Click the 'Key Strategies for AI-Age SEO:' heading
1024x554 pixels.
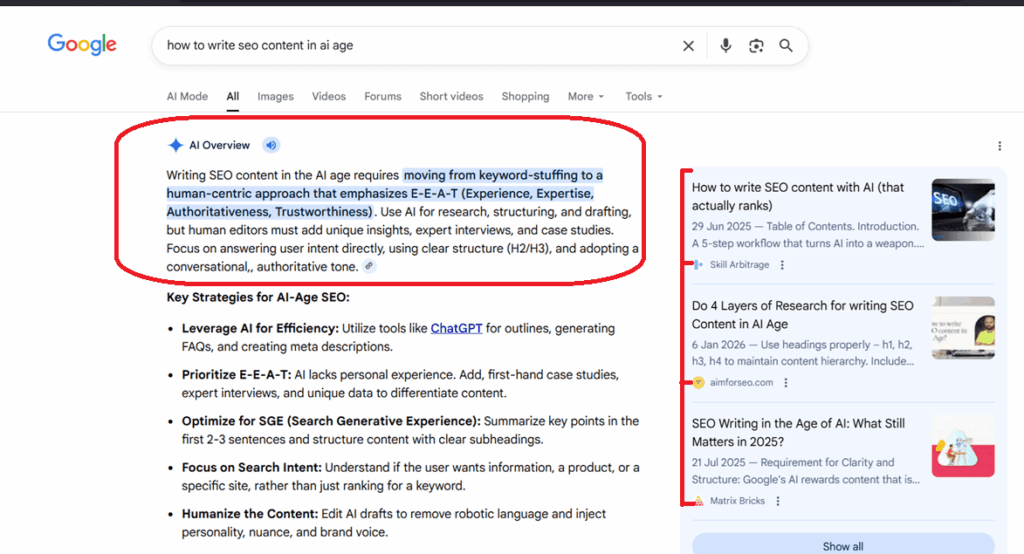click(258, 297)
